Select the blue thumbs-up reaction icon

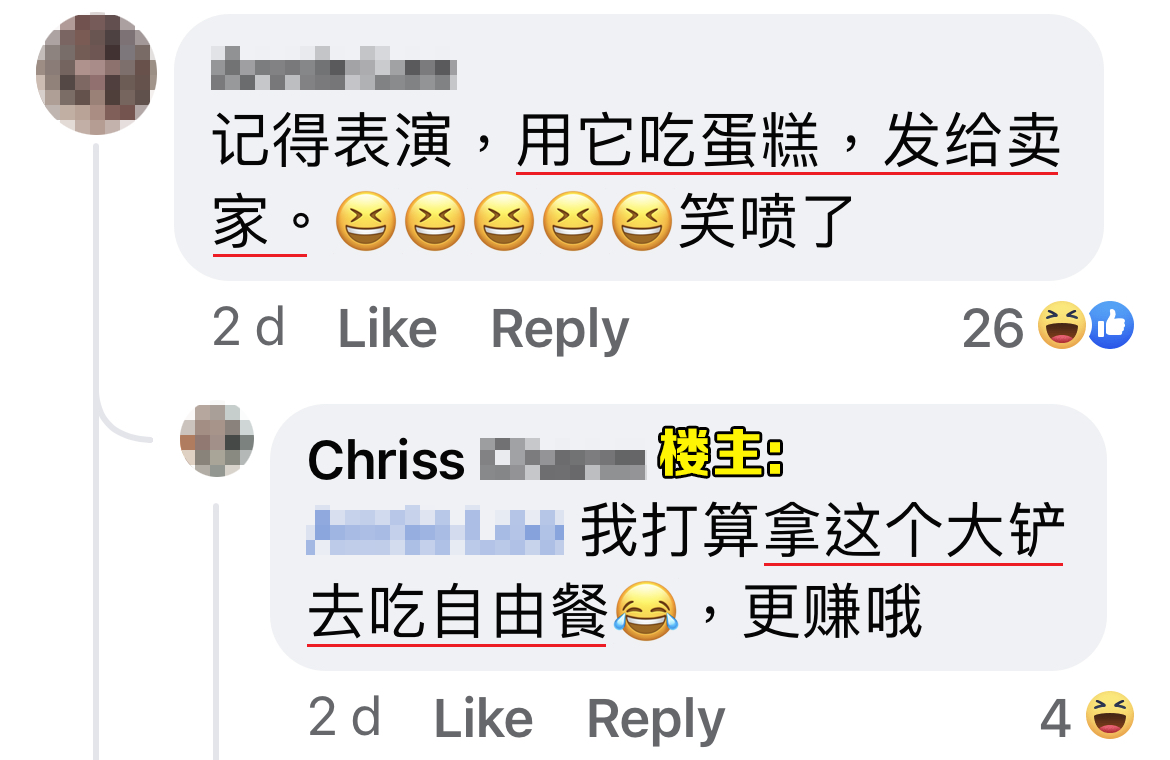(1110, 325)
